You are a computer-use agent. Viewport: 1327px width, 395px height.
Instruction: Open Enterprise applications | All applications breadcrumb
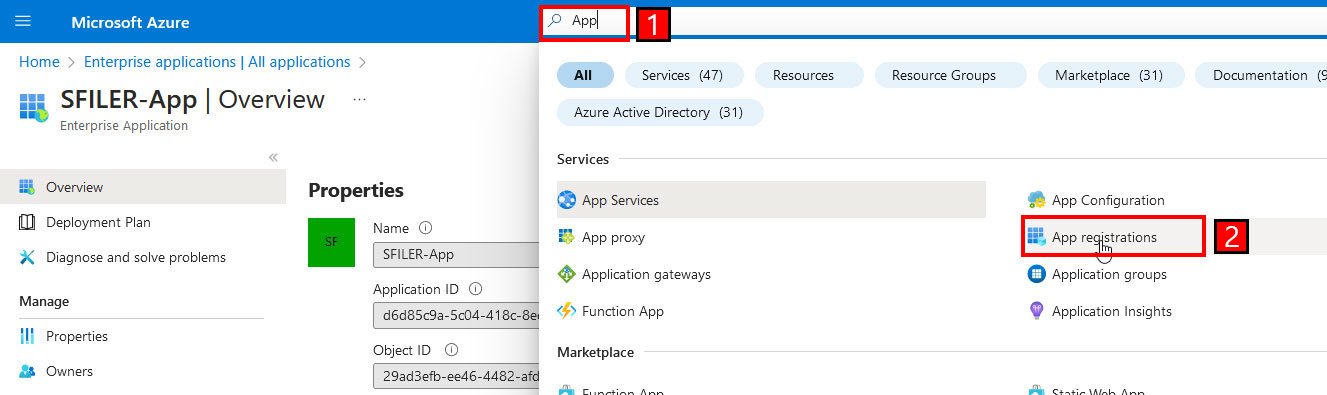pyautogui.click(x=217, y=62)
